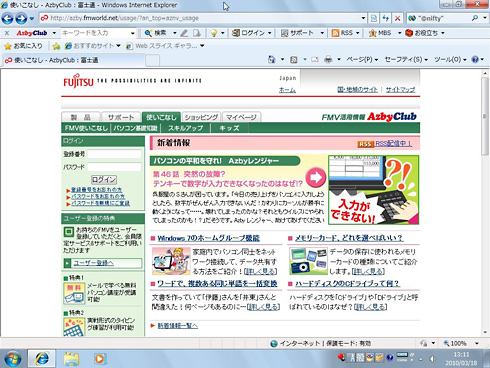Follow the ホーム link under Japan
490x368 pixels.
287,90
